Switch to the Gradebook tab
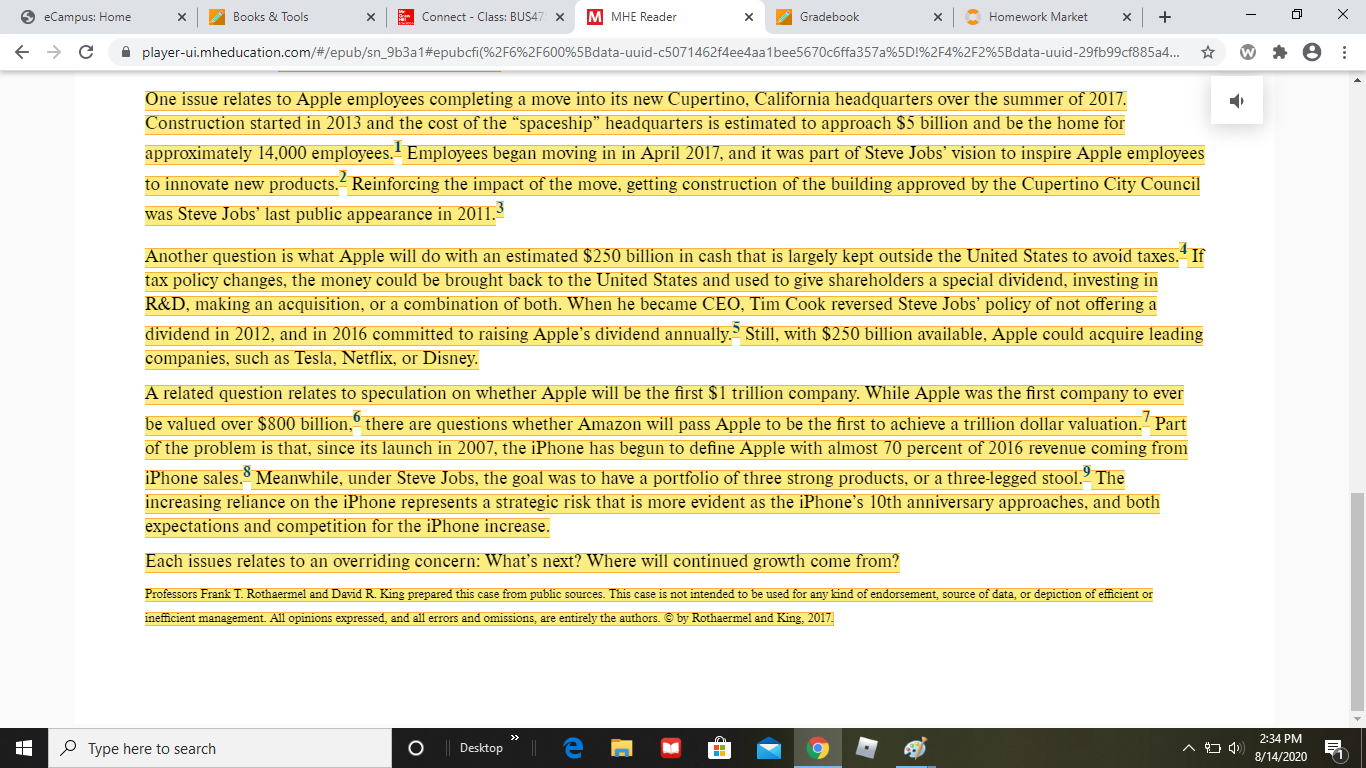 [x=859, y=17]
